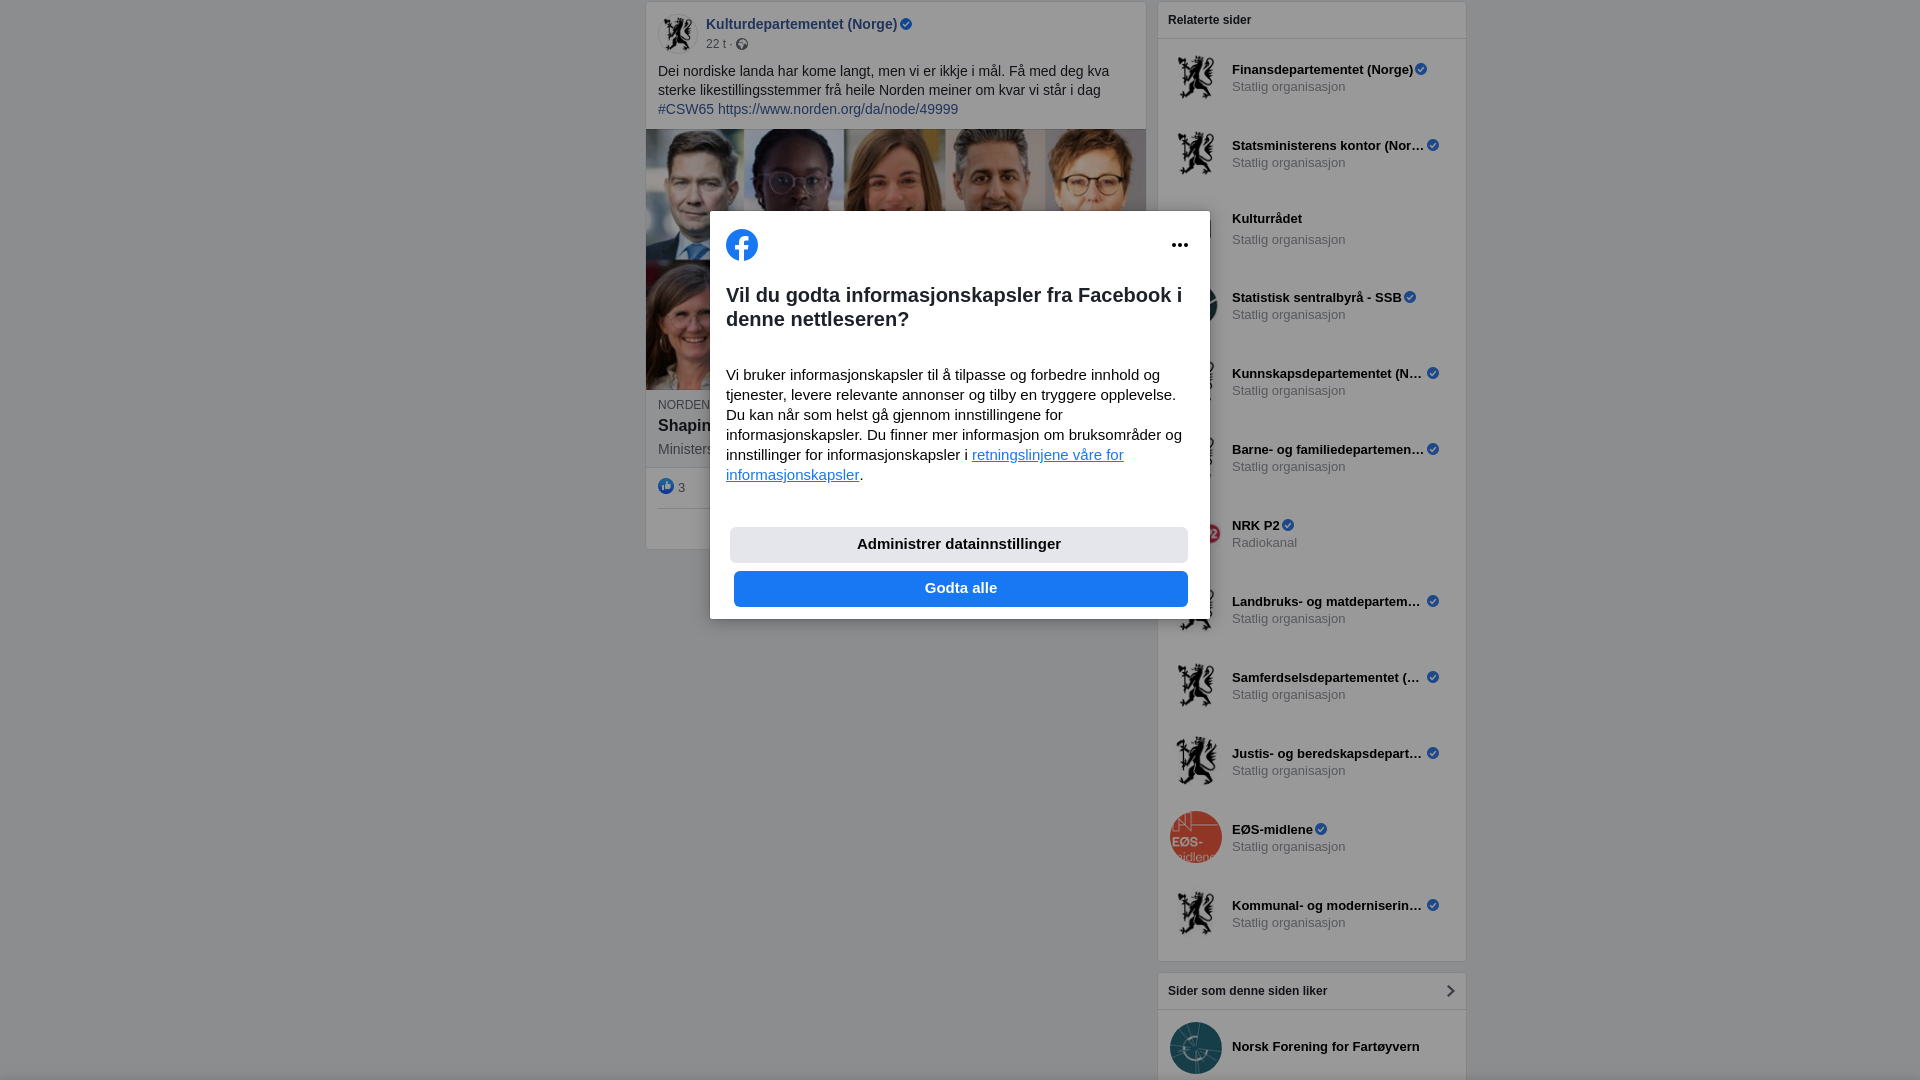Open the Landbruks- og matdepartementet page

pyautogui.click(x=1328, y=602)
